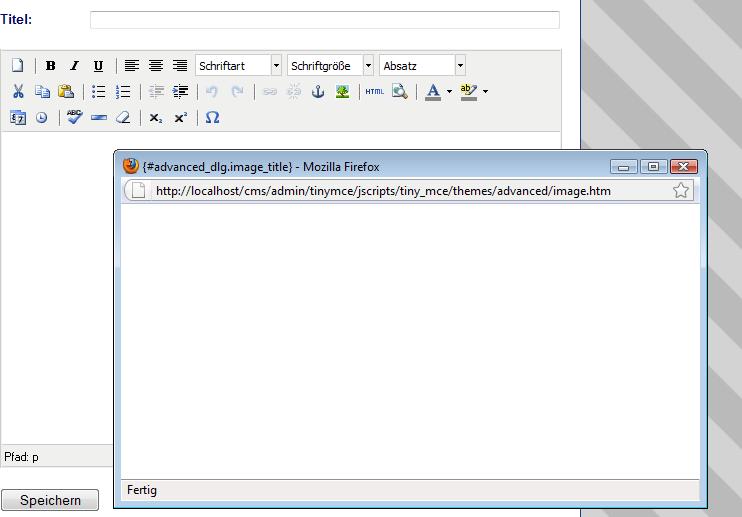The image size is (742, 517).
Task: Center align the text
Action: point(156,66)
